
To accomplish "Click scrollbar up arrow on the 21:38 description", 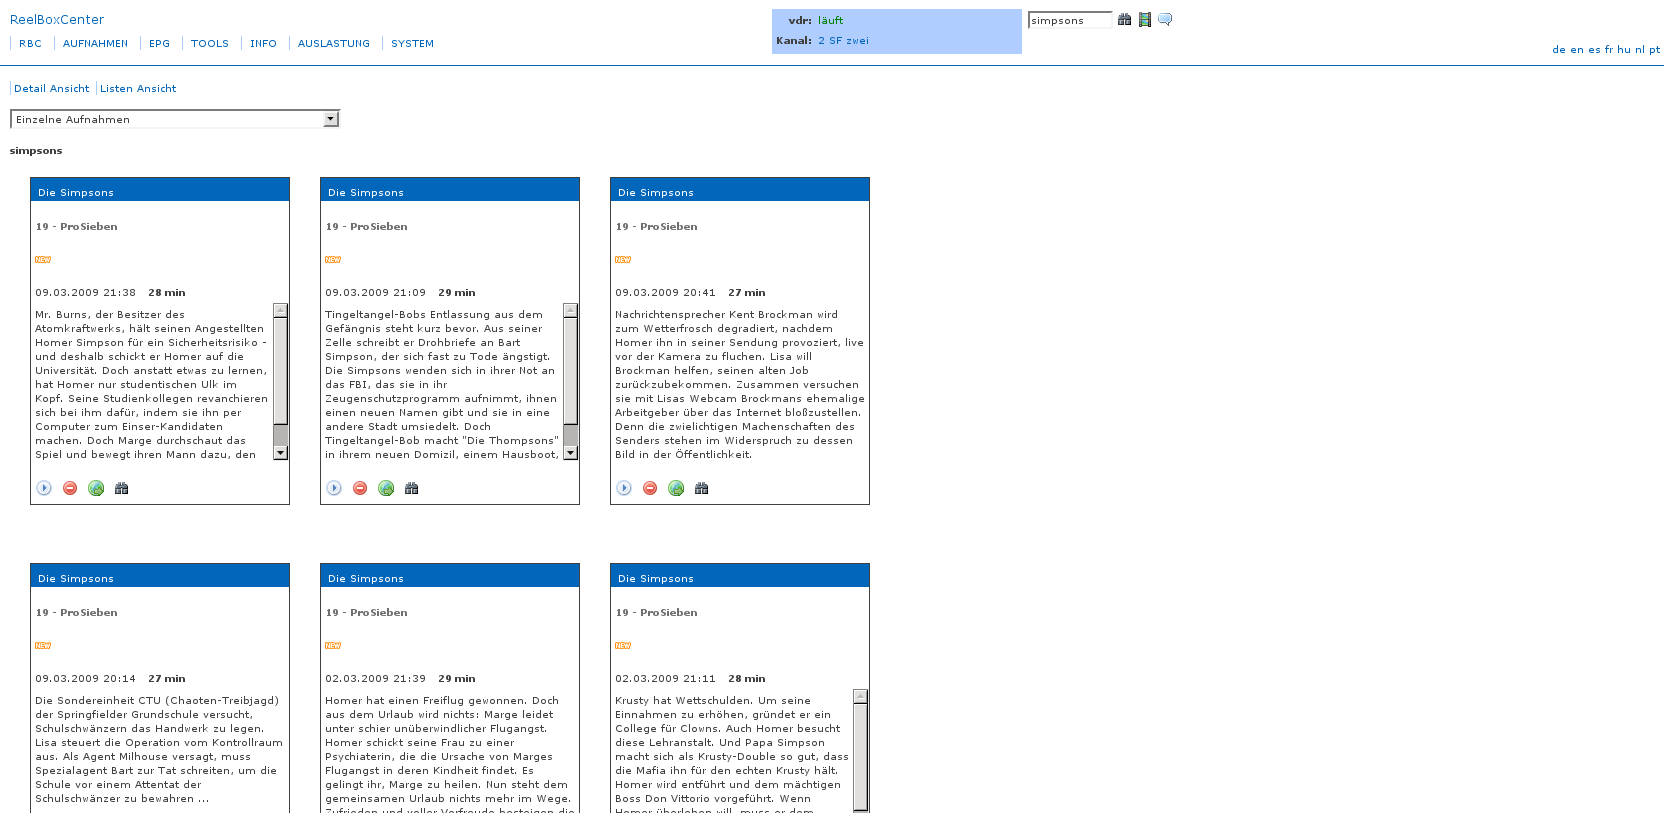I will 281,310.
